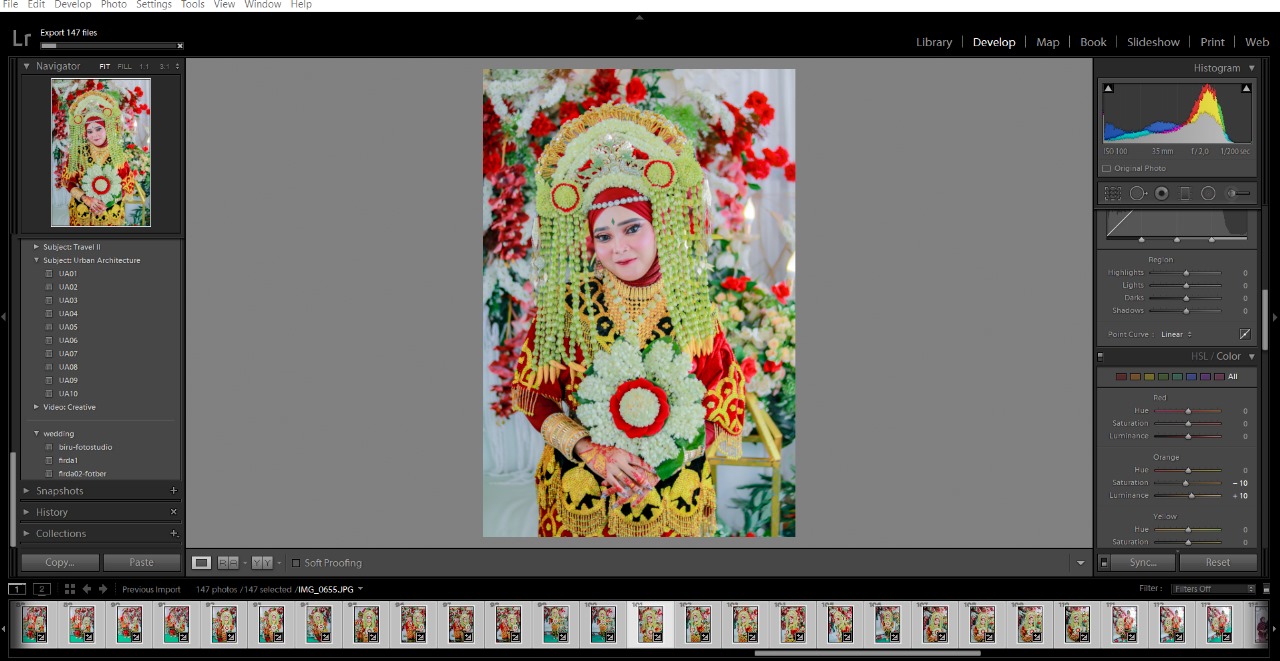This screenshot has width=1280, height=661.
Task: Choose the Radial Filter tool
Action: [1208, 193]
